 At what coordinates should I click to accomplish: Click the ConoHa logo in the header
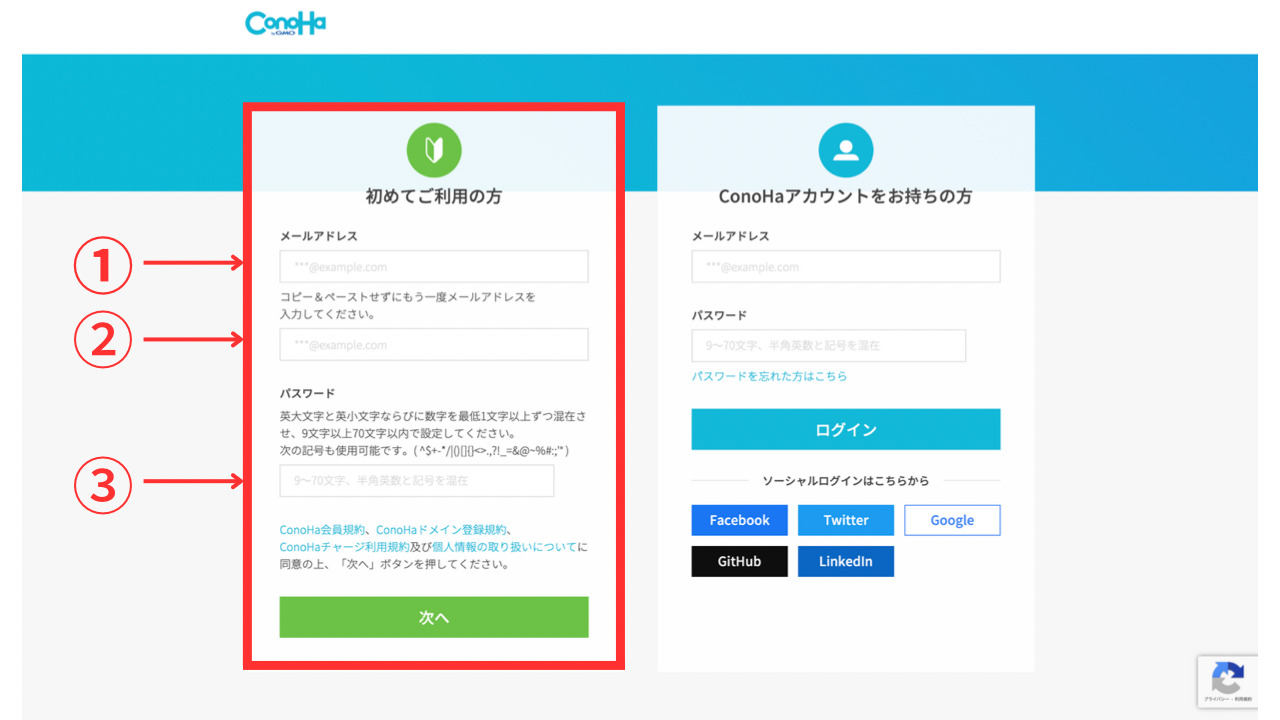coord(286,24)
